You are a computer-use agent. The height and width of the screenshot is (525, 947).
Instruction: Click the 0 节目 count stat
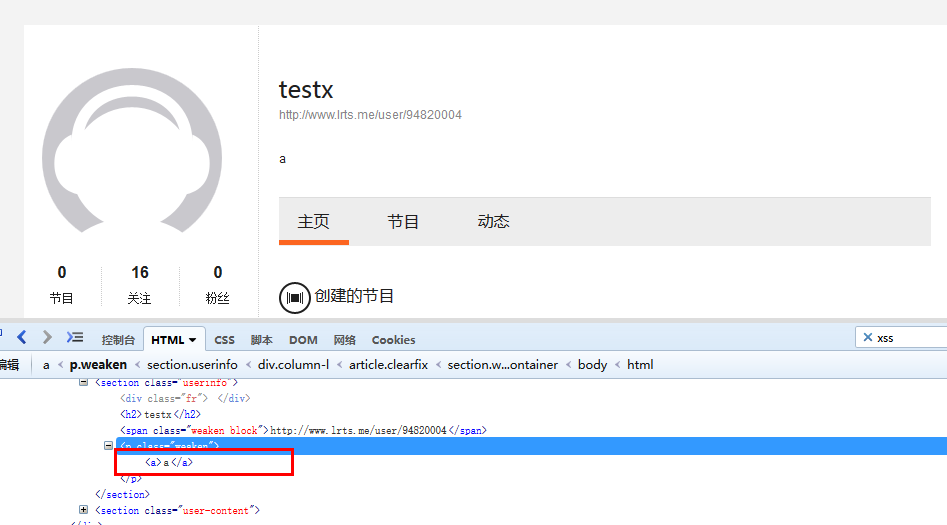click(62, 284)
